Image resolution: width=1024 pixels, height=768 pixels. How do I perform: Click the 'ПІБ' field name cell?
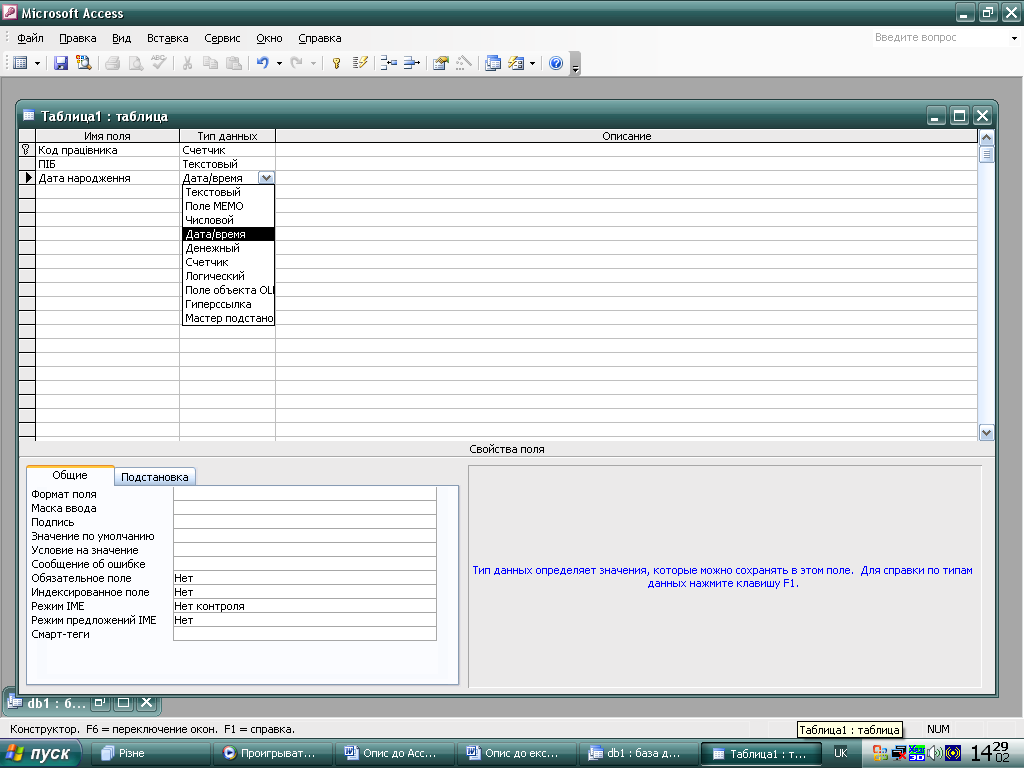[108, 164]
